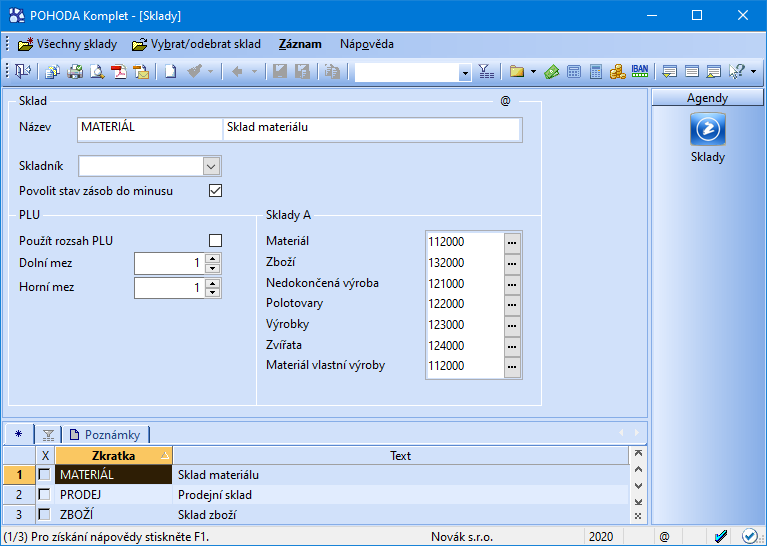
Task: Open account picker for Polotovary
Action: [x=512, y=304]
